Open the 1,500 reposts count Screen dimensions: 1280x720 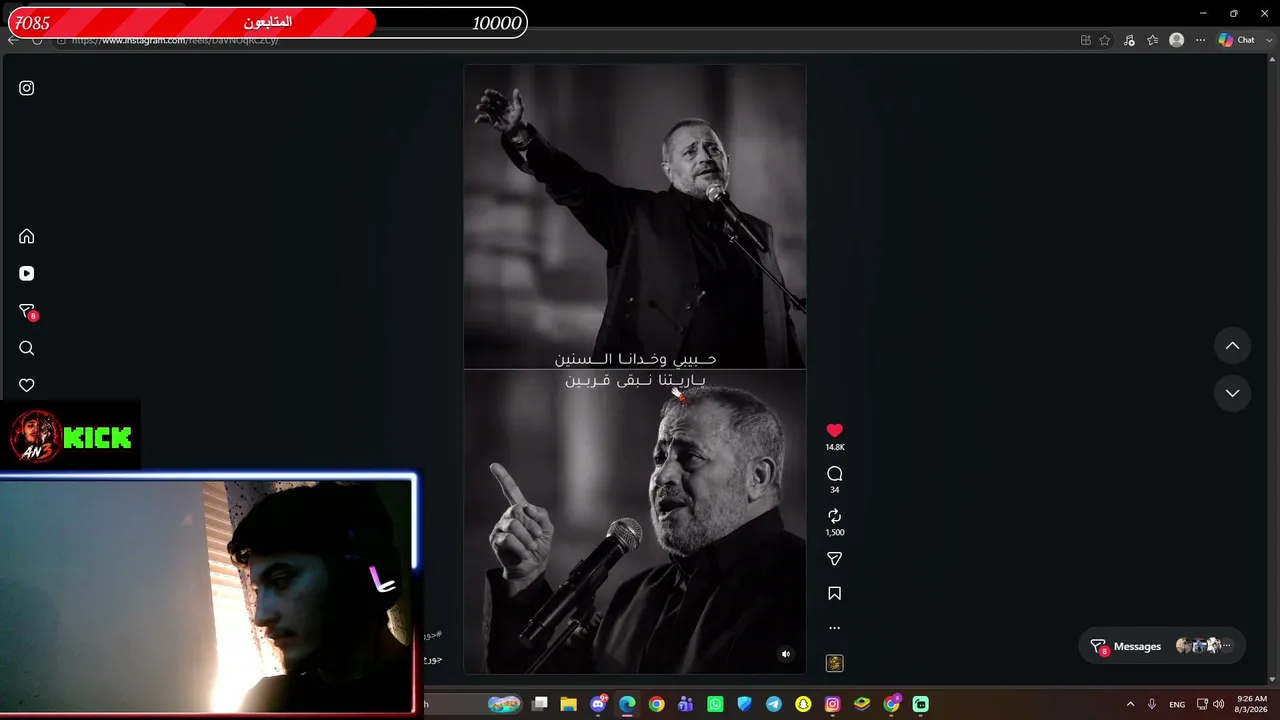[835, 532]
